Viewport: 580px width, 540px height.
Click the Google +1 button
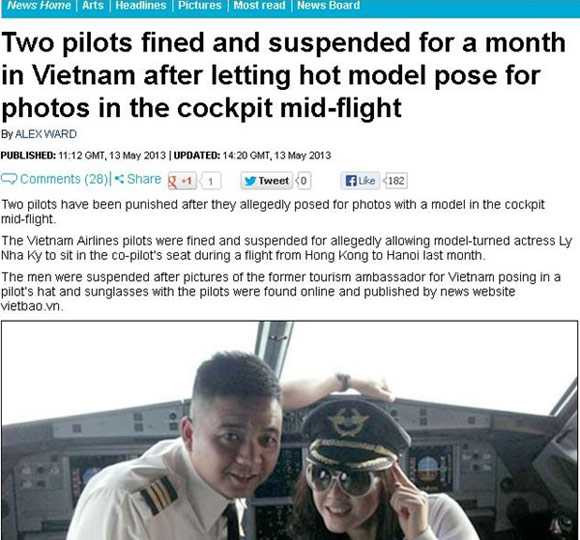tap(182, 181)
